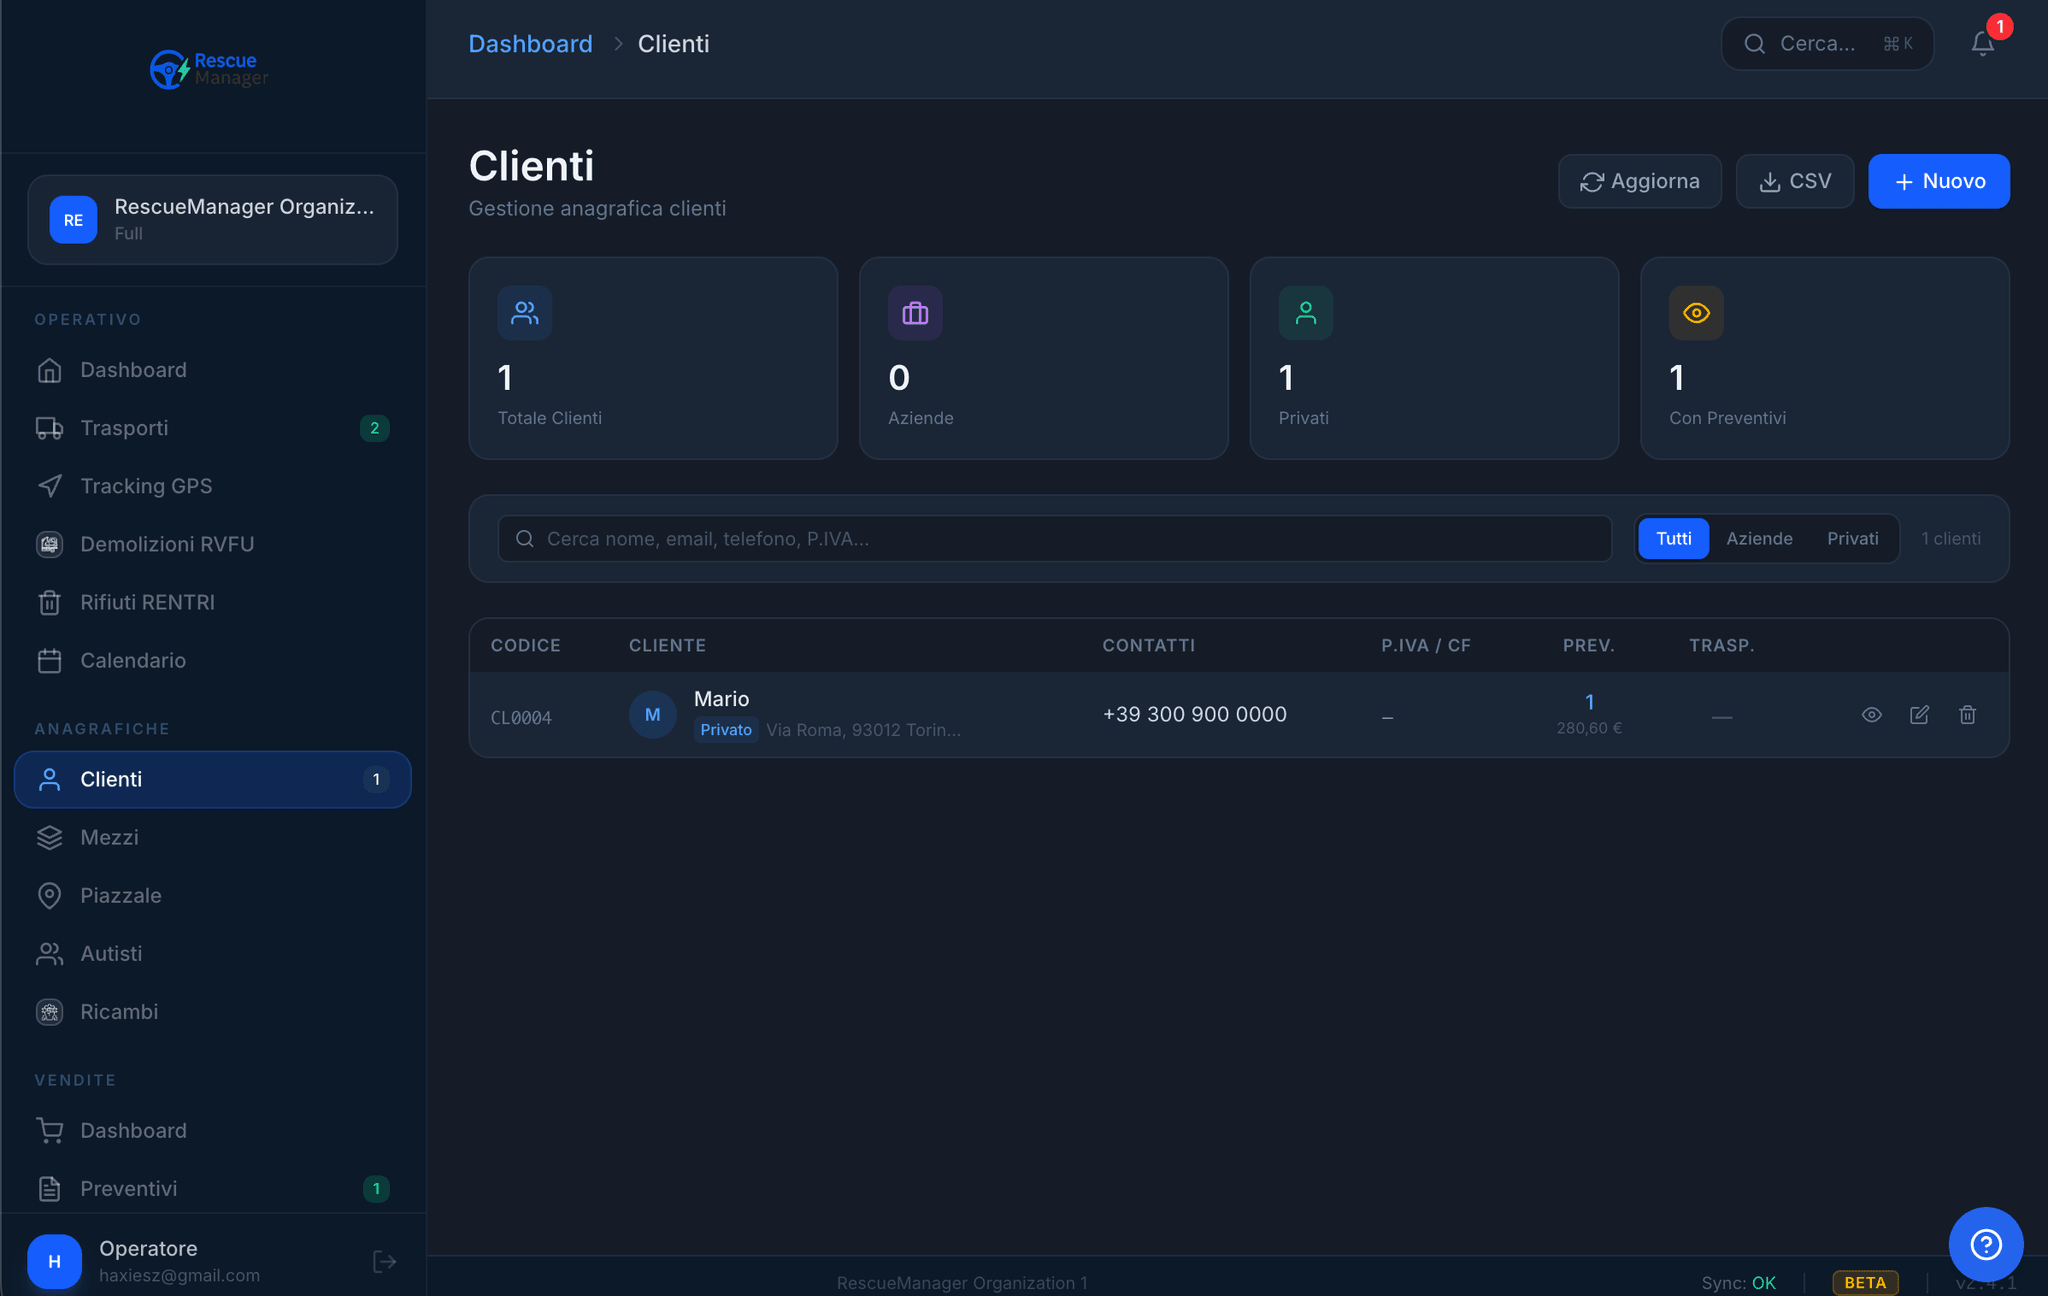This screenshot has height=1296, width=2048.
Task: Filter the list by Aziende
Action: point(1759,539)
